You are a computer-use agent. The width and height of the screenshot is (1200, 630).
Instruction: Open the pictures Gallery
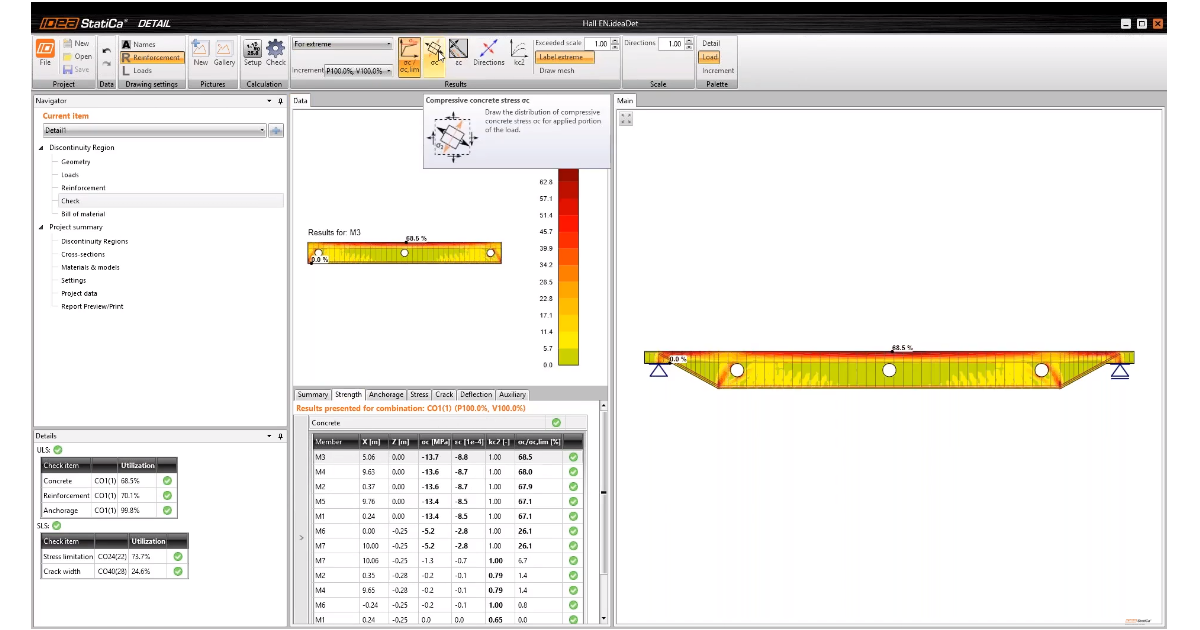pyautogui.click(x=224, y=52)
